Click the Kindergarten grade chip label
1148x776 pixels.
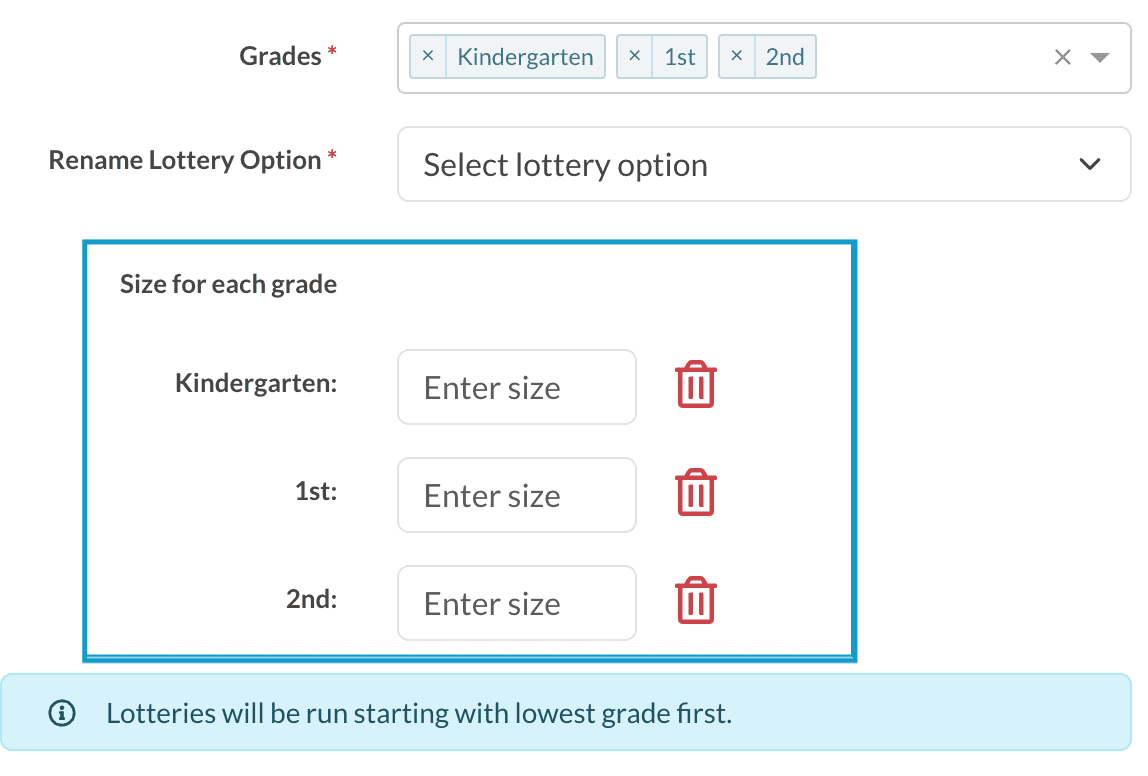tap(525, 57)
